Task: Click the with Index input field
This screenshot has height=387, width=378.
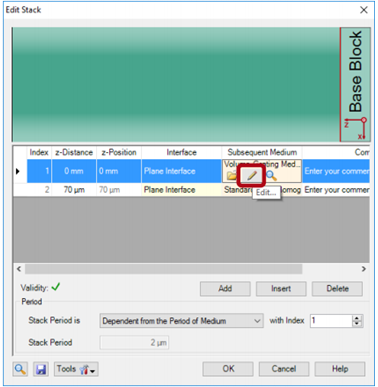Action: pos(331,321)
